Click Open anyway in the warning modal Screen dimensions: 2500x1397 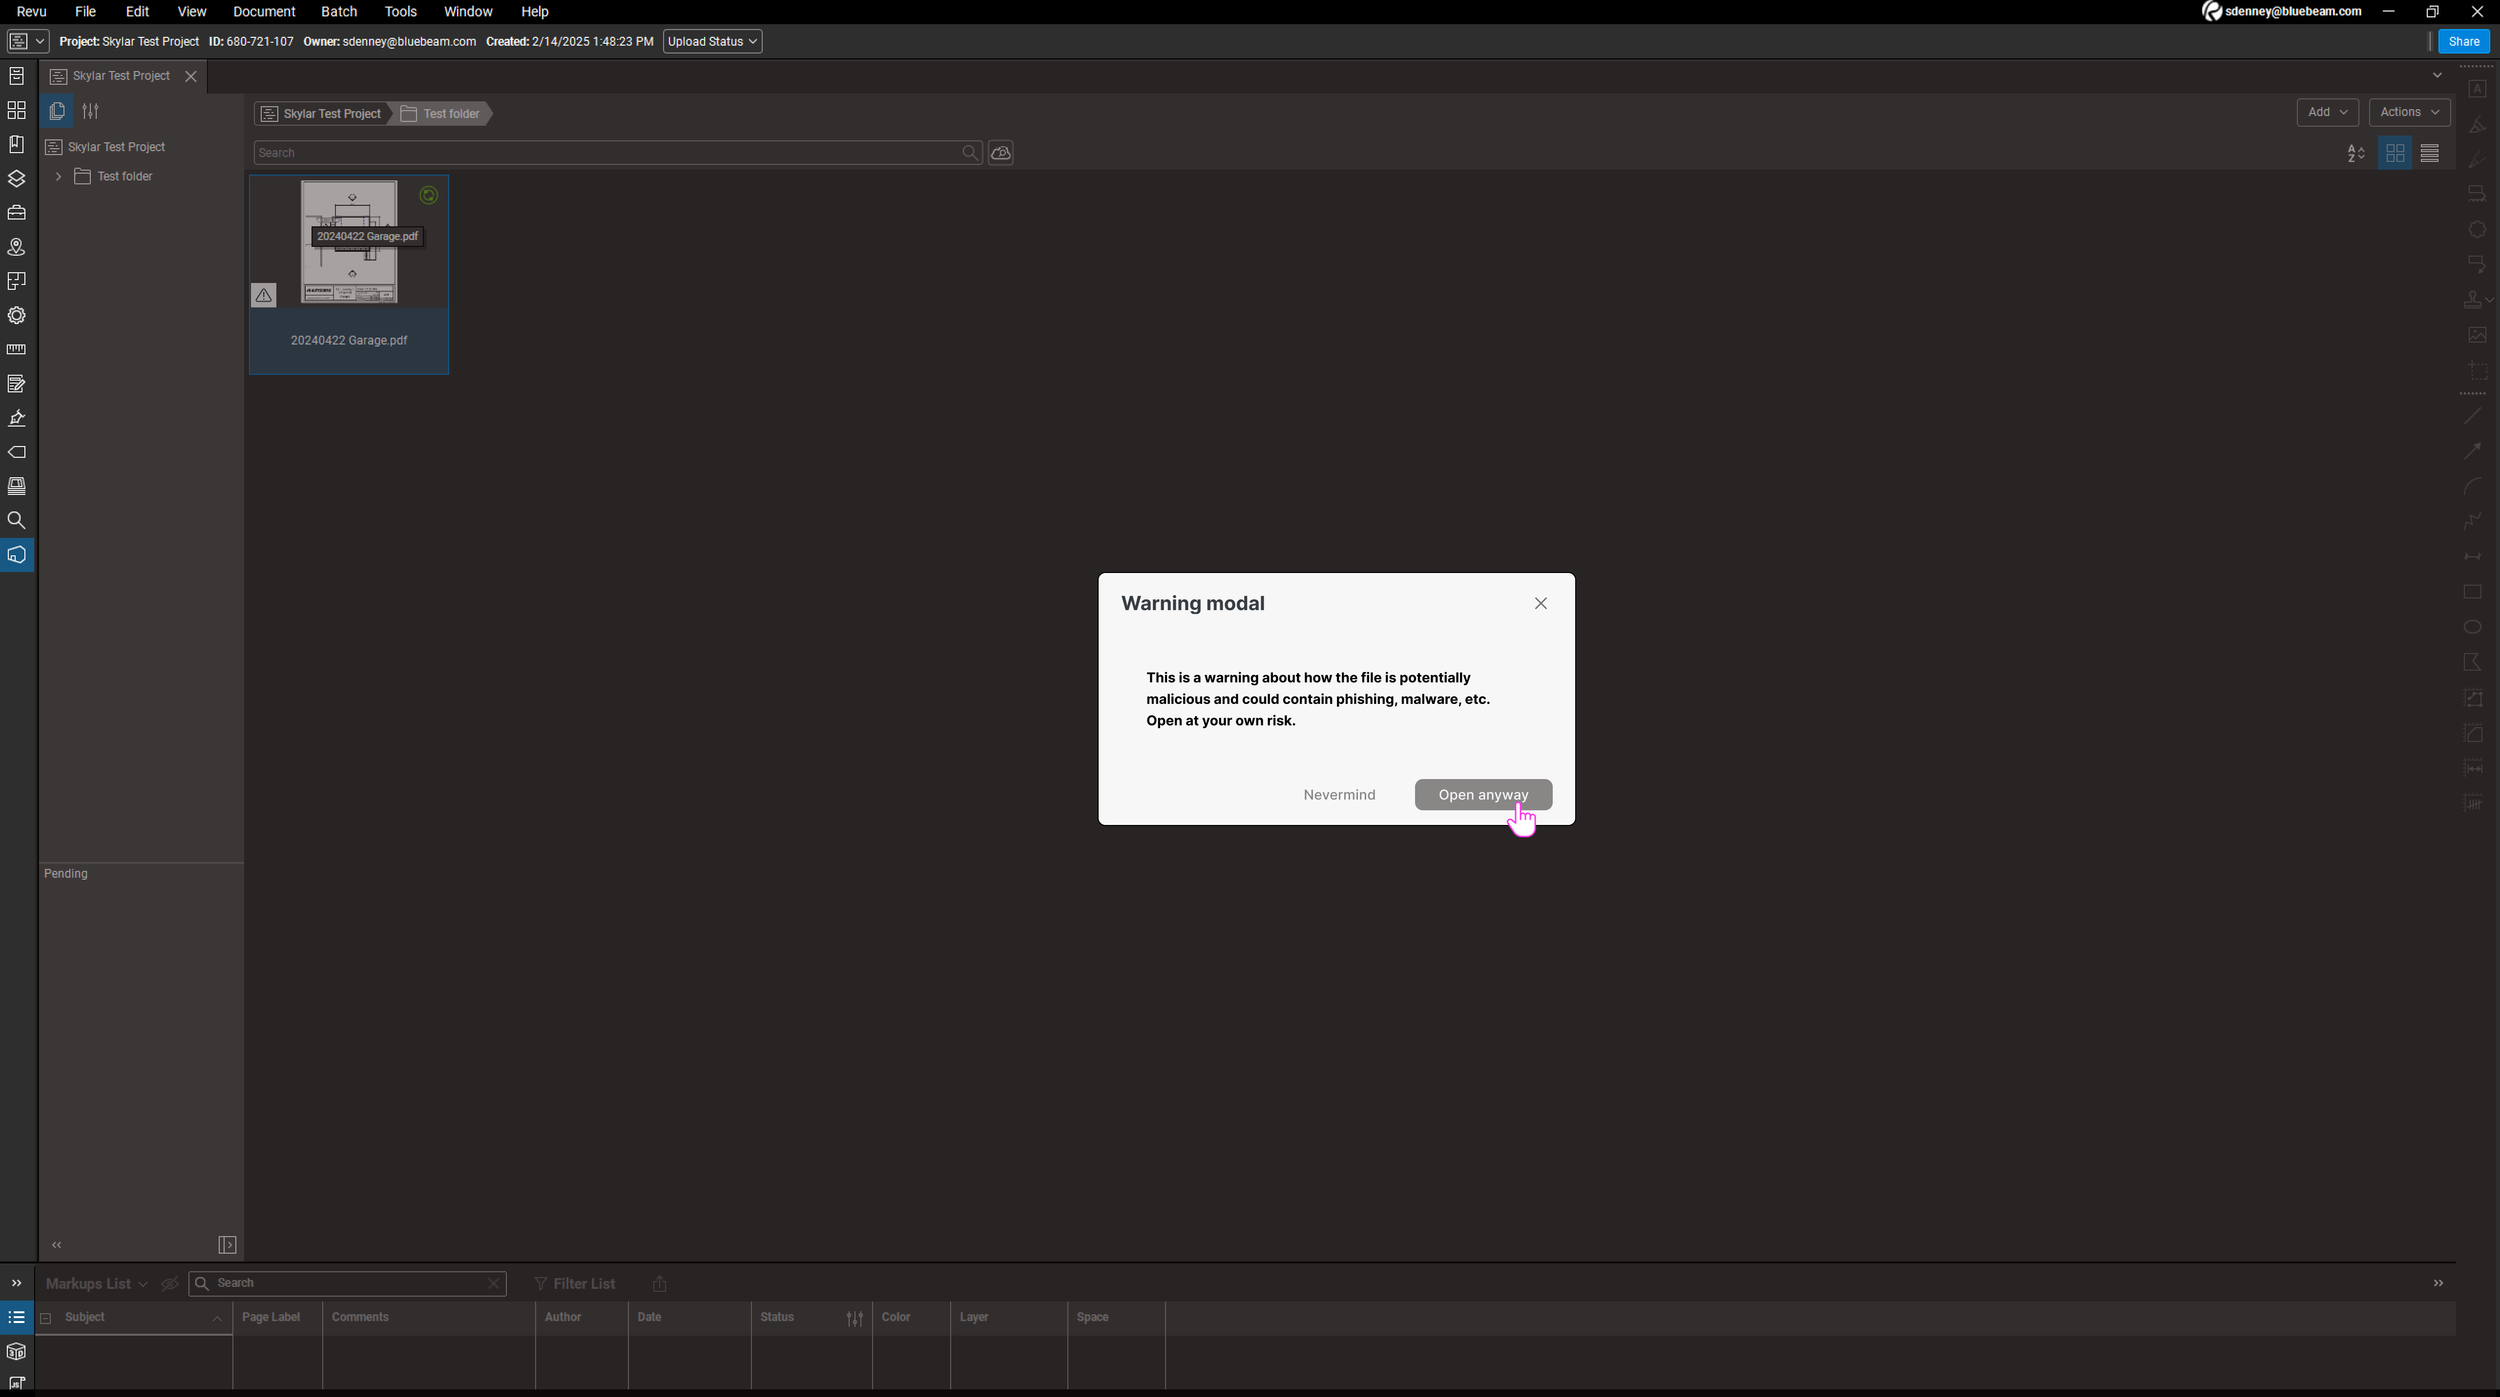tap(1482, 795)
